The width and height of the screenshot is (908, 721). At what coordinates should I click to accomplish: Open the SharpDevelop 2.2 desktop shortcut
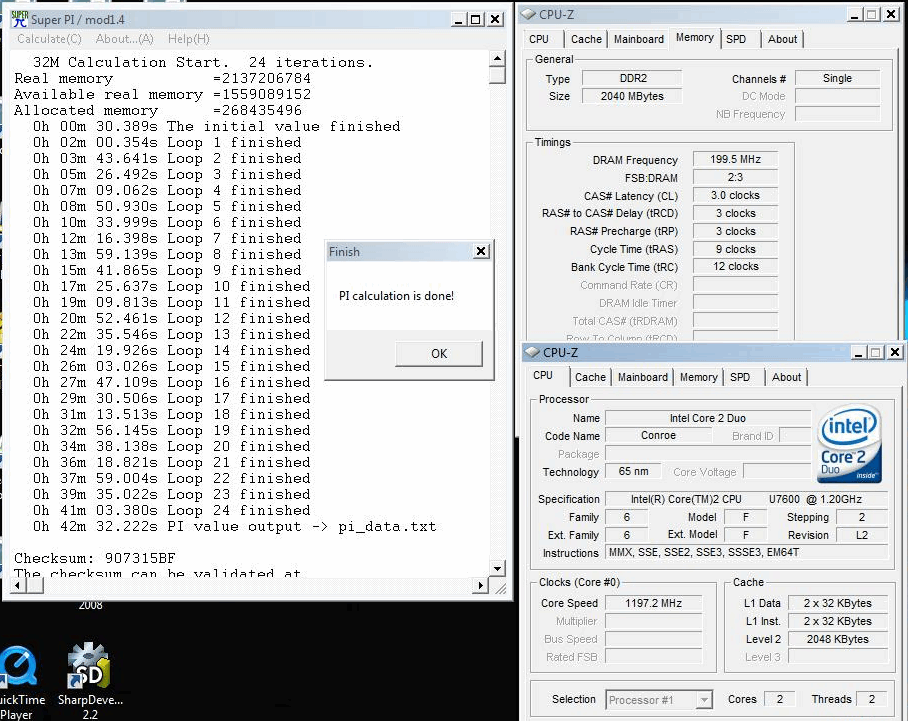tap(89, 682)
